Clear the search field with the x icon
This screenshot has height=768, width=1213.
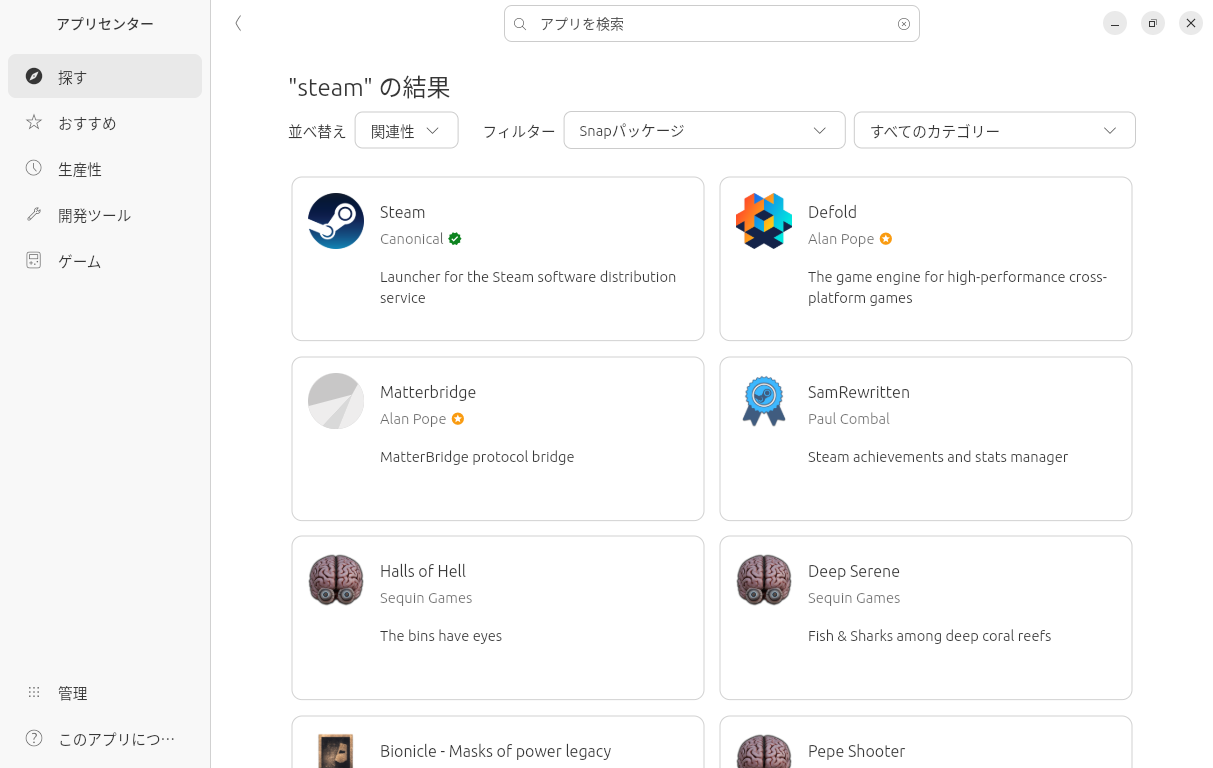click(904, 24)
